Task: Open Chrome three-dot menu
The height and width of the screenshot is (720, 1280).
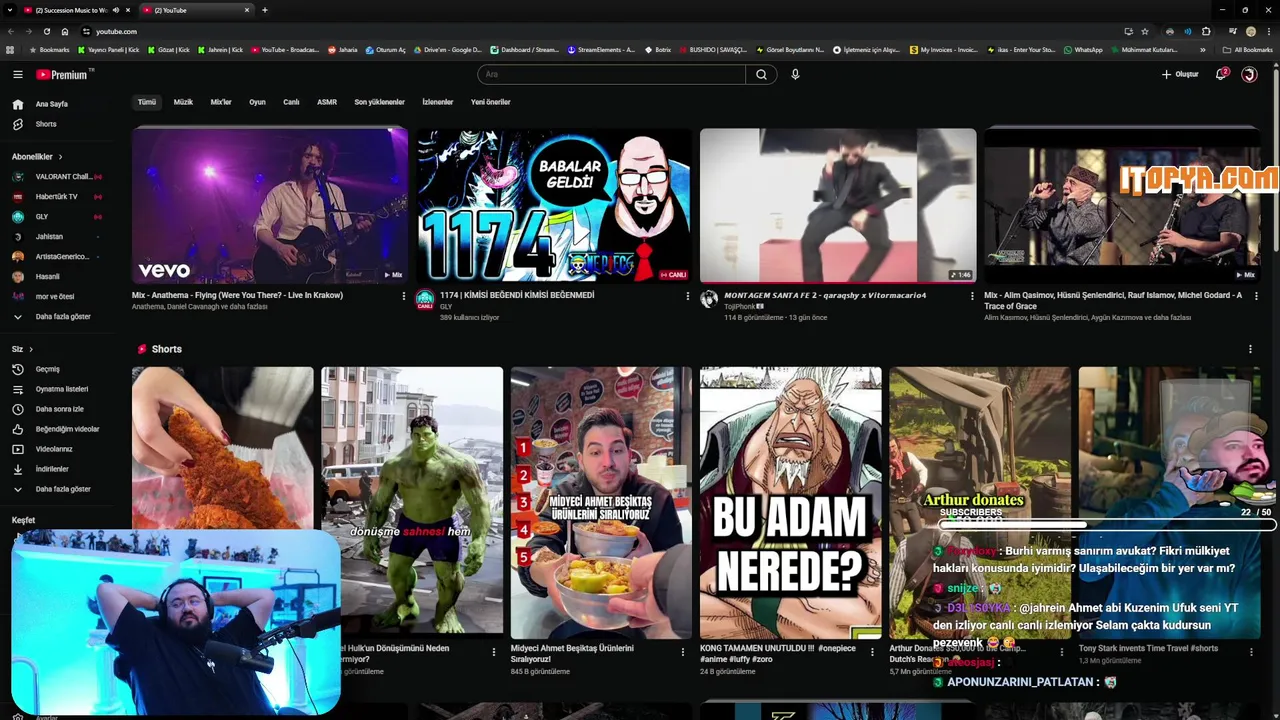Action: 1269,31
